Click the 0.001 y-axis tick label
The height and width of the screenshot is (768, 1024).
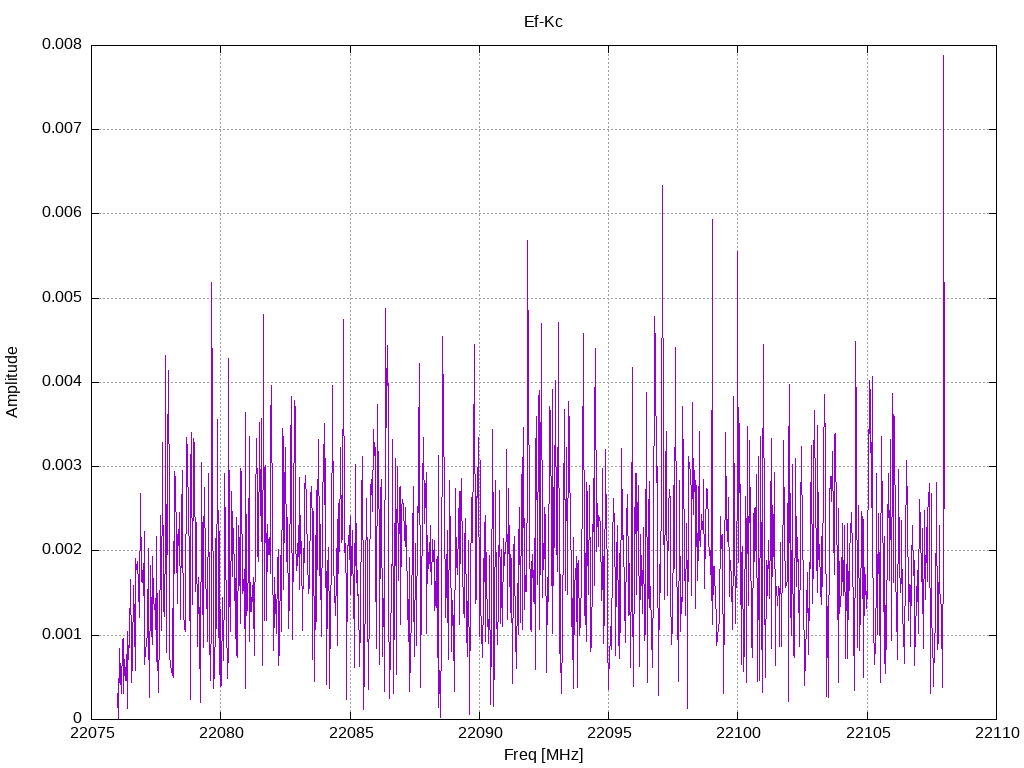tap(62, 635)
